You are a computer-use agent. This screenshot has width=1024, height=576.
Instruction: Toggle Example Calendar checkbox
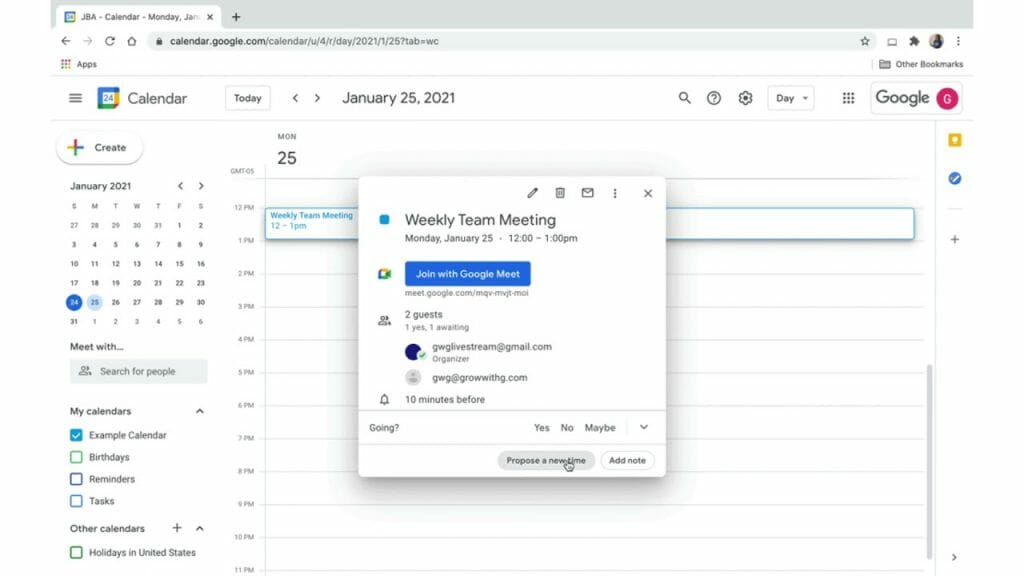pos(76,435)
